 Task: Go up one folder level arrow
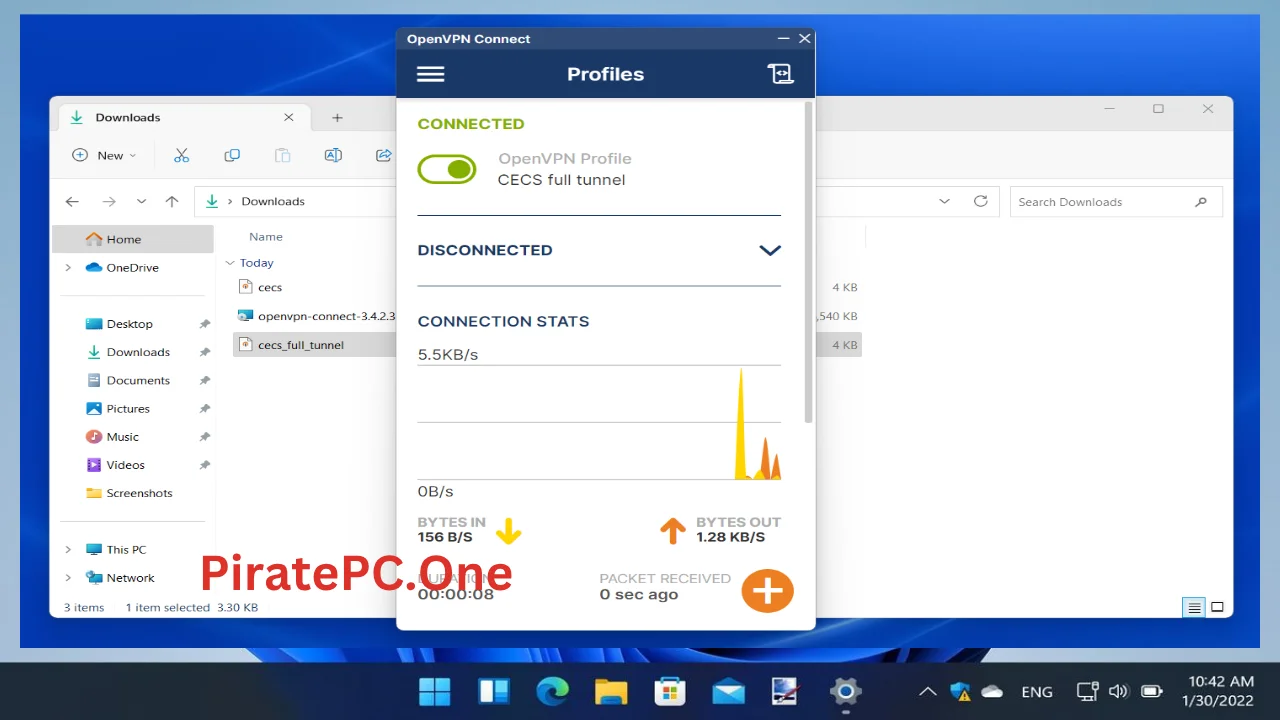pyautogui.click(x=172, y=201)
